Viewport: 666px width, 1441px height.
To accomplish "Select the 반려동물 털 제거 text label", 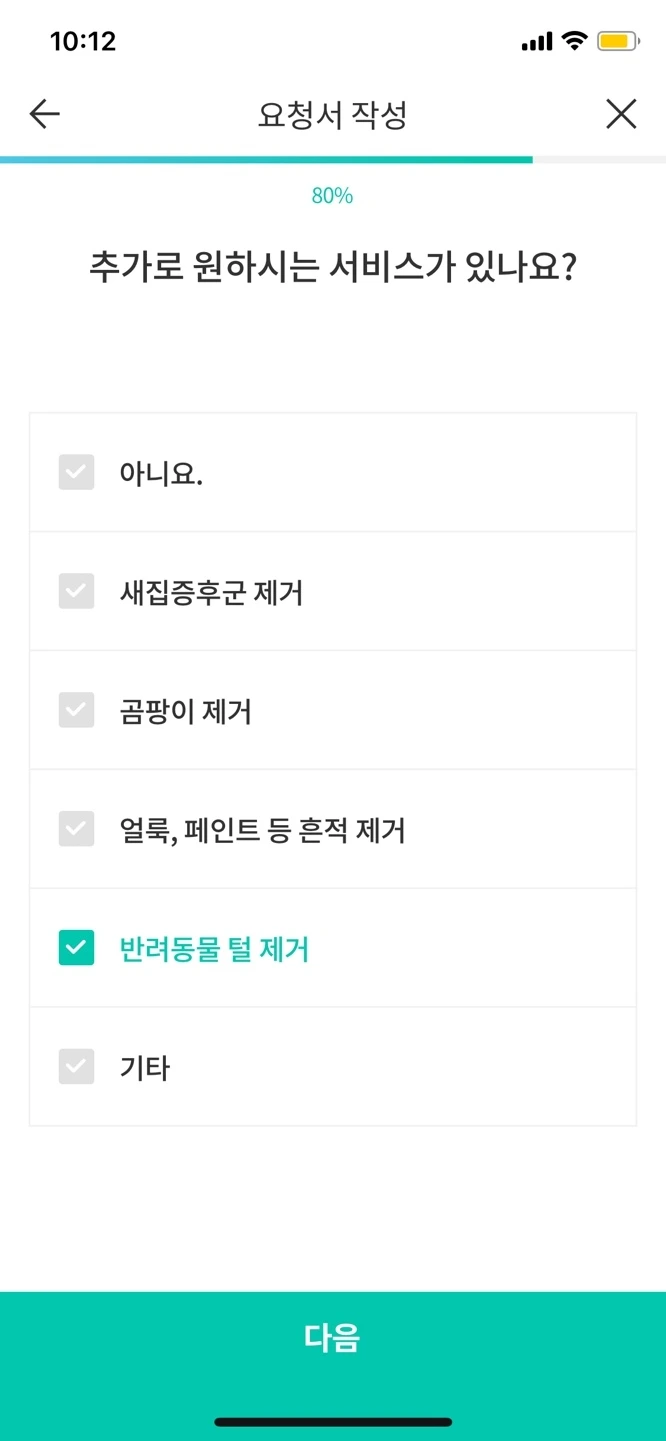I will [213, 947].
